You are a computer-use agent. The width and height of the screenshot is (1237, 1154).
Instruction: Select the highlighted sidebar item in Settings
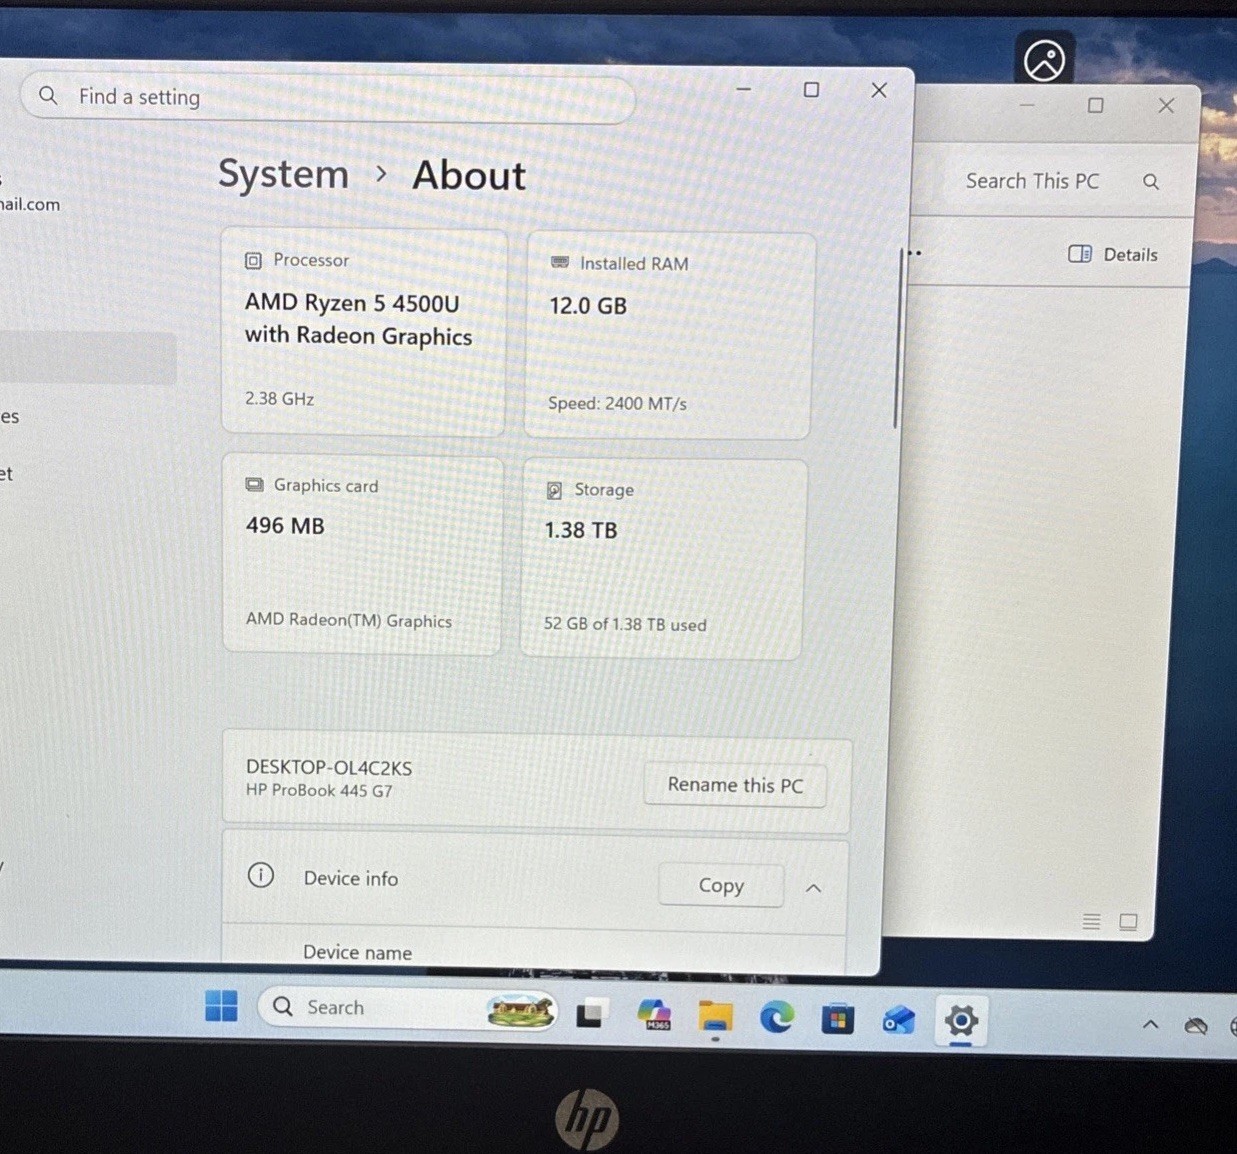(x=88, y=357)
